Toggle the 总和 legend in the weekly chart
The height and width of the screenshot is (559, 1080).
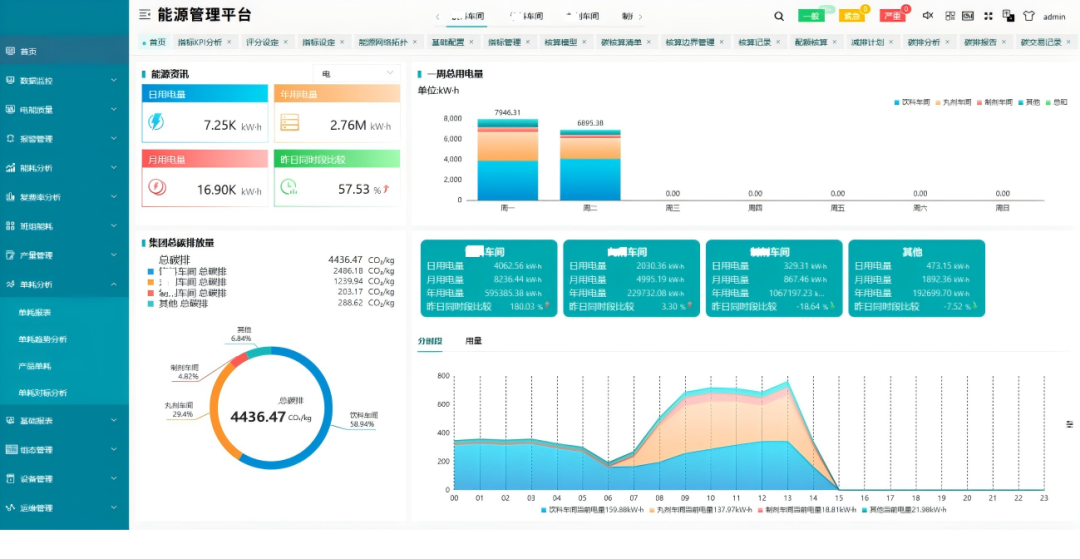[x=1056, y=102]
